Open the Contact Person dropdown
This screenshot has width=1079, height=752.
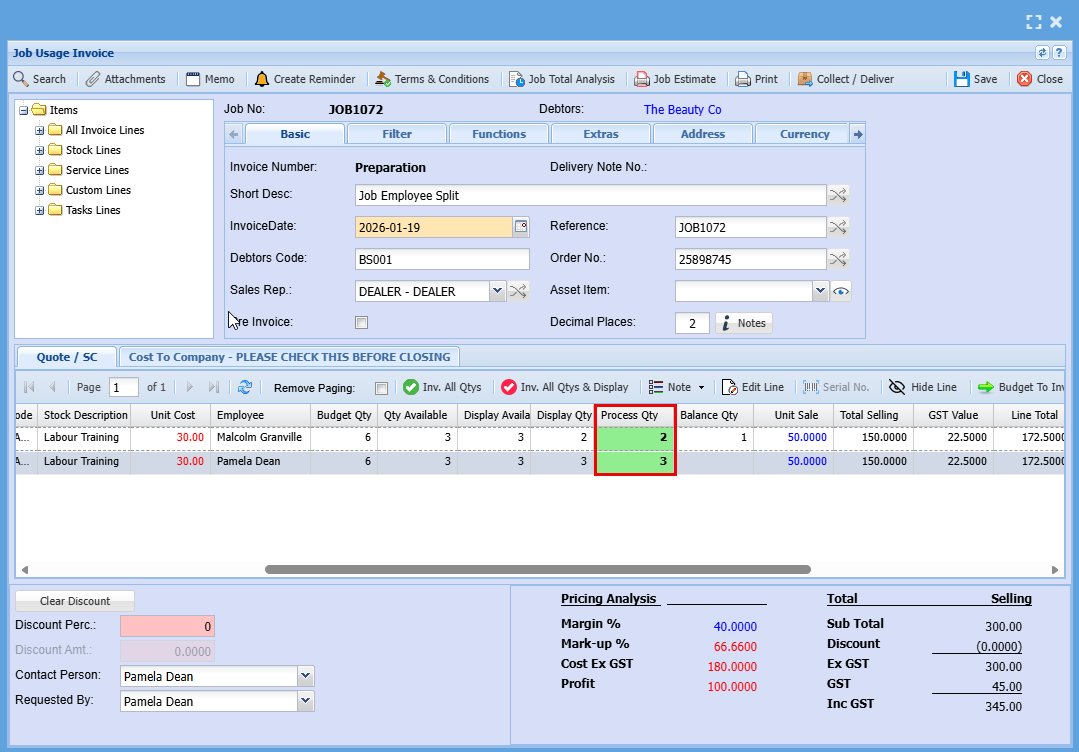[306, 676]
